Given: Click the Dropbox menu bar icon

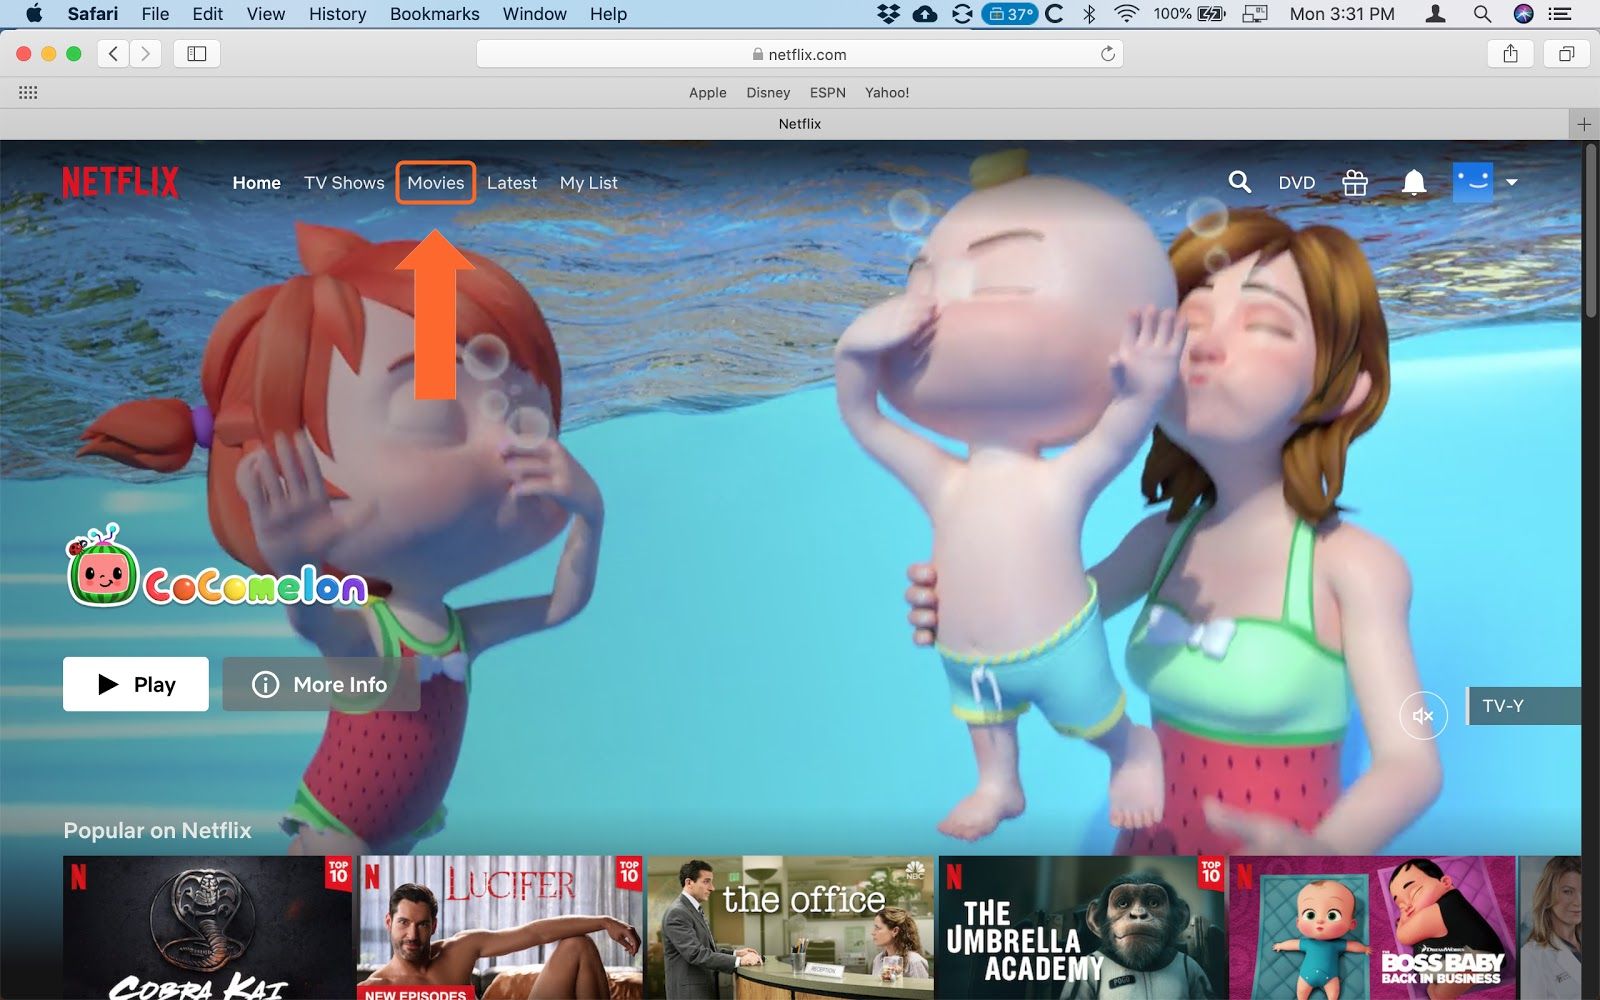Looking at the screenshot, I should pyautogui.click(x=888, y=14).
